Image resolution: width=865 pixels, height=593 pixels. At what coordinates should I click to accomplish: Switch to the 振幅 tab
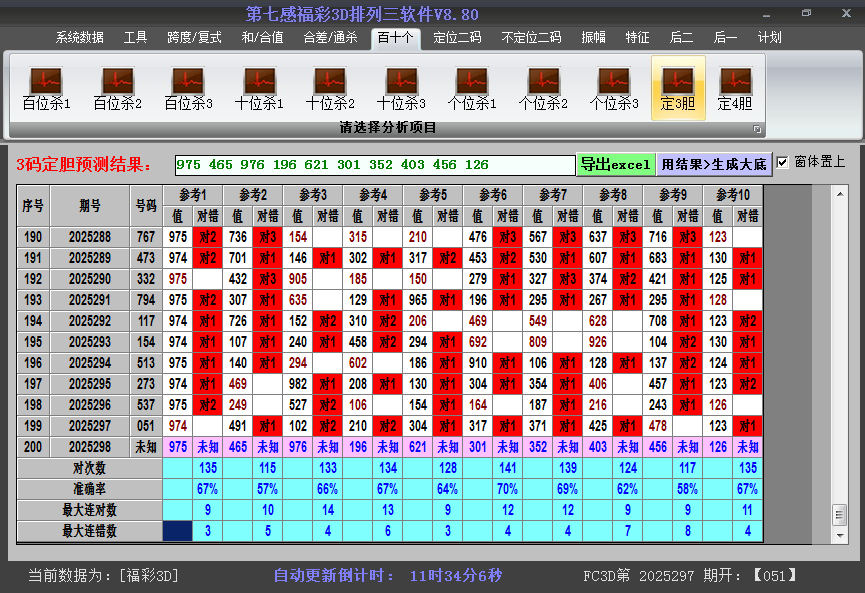(594, 38)
